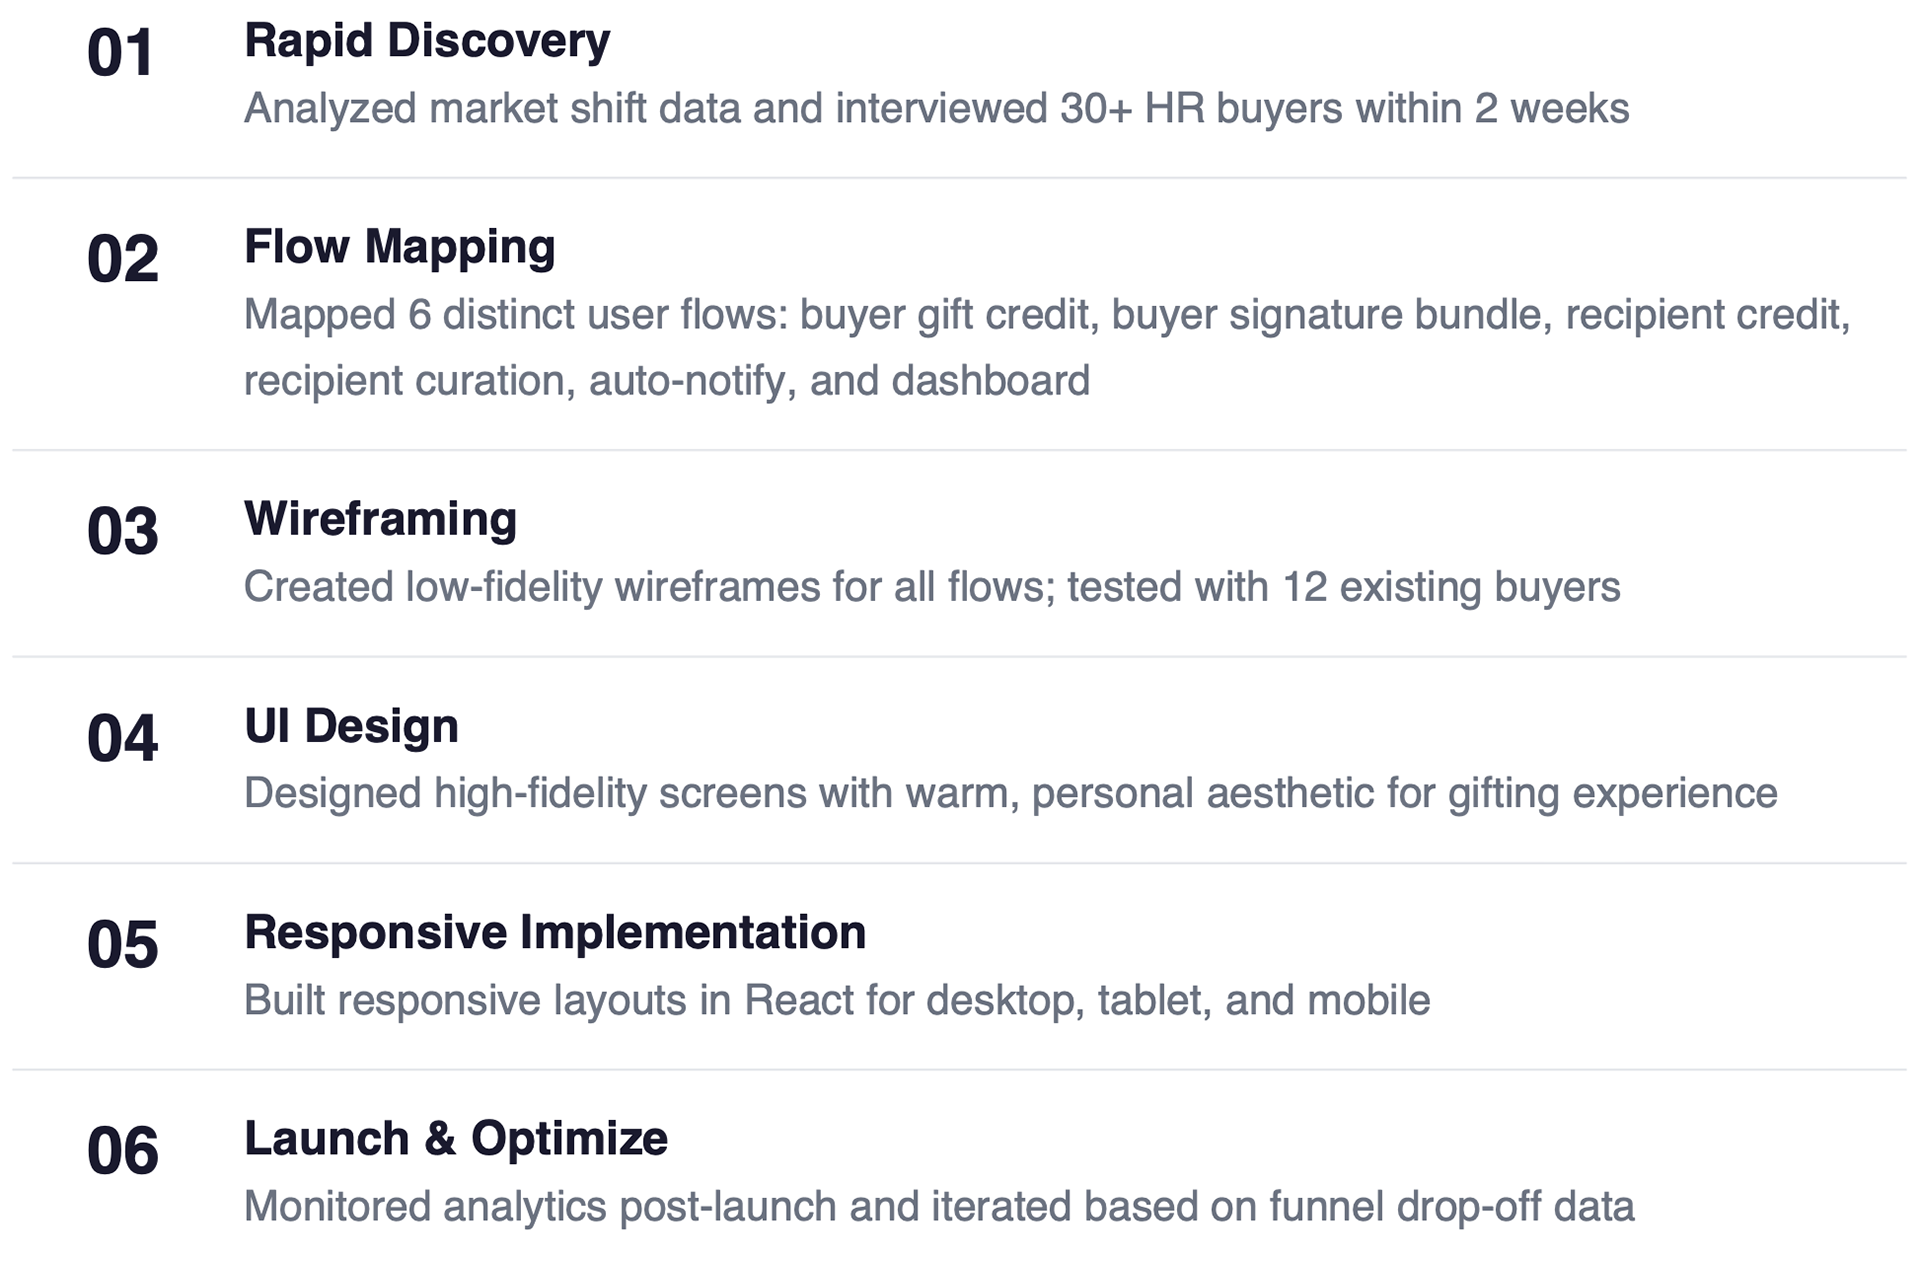Click the low-fidelity wireframes description

(x=931, y=587)
